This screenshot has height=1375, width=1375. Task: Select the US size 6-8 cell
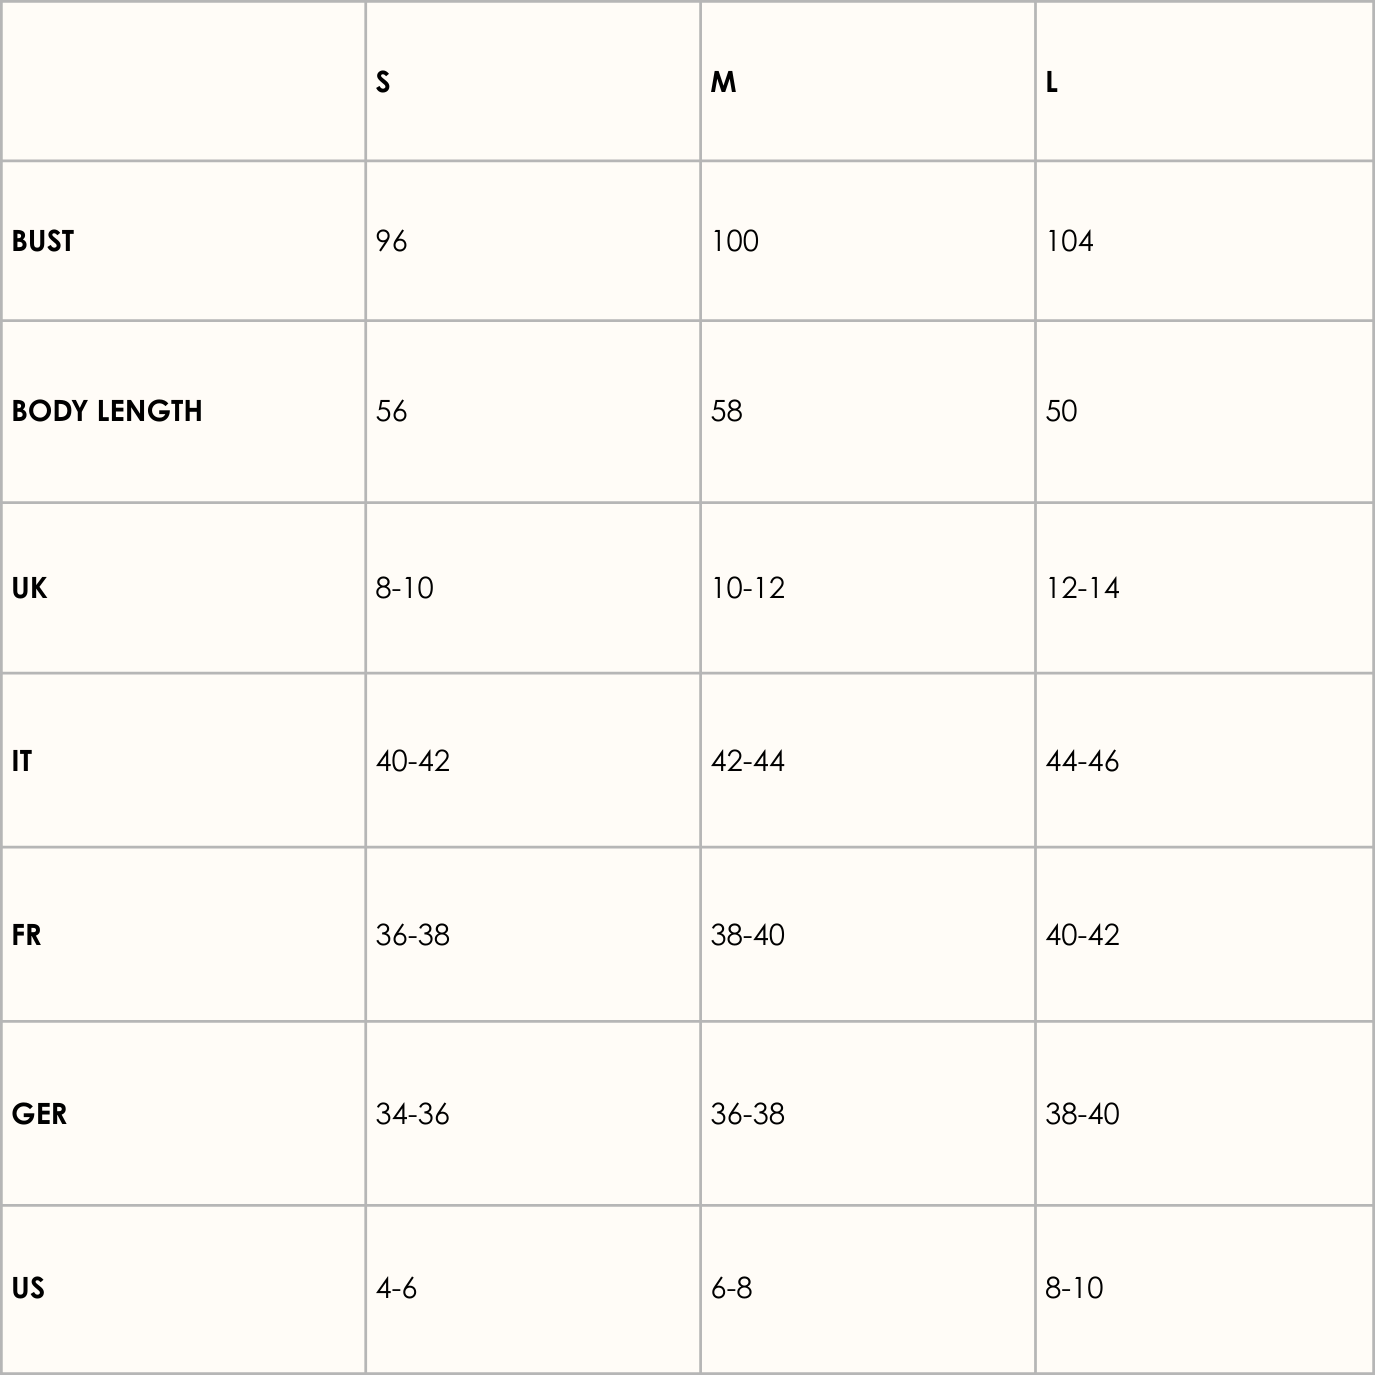point(731,1288)
